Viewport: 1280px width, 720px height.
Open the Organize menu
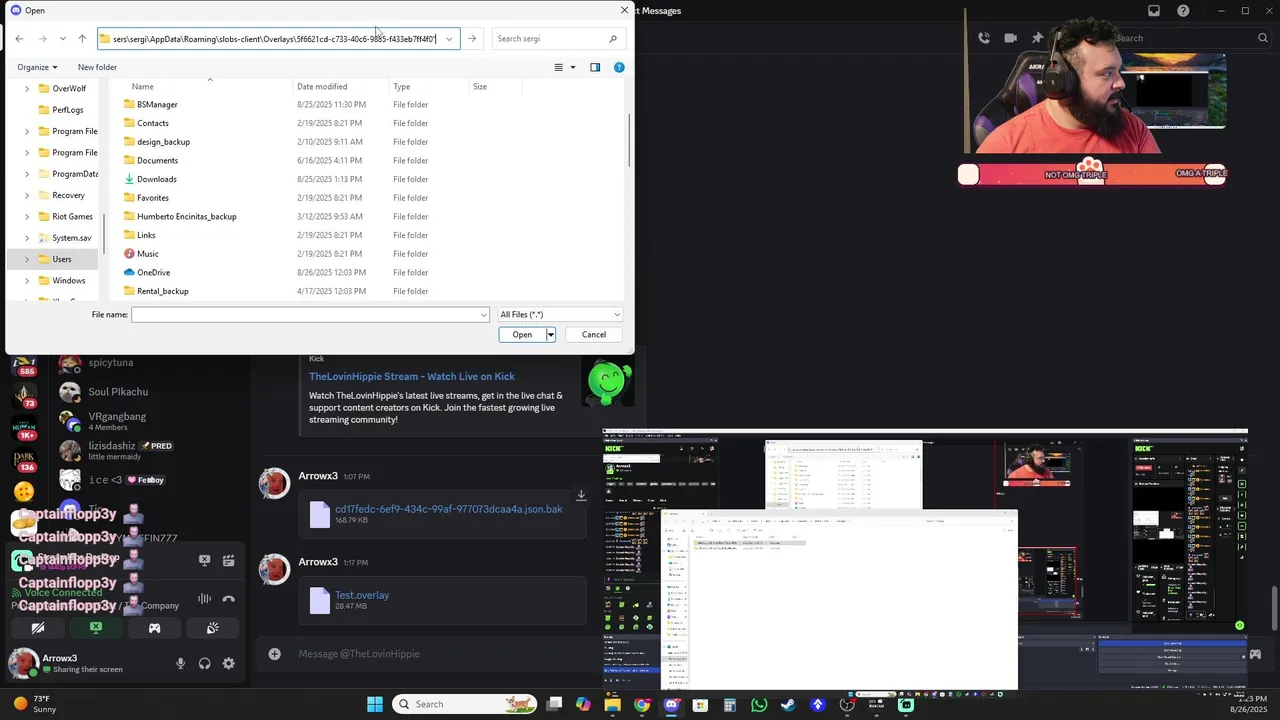point(37,67)
